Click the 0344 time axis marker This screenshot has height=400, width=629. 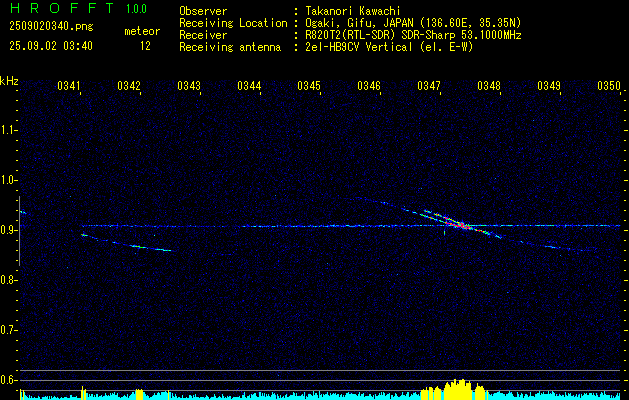tap(249, 85)
